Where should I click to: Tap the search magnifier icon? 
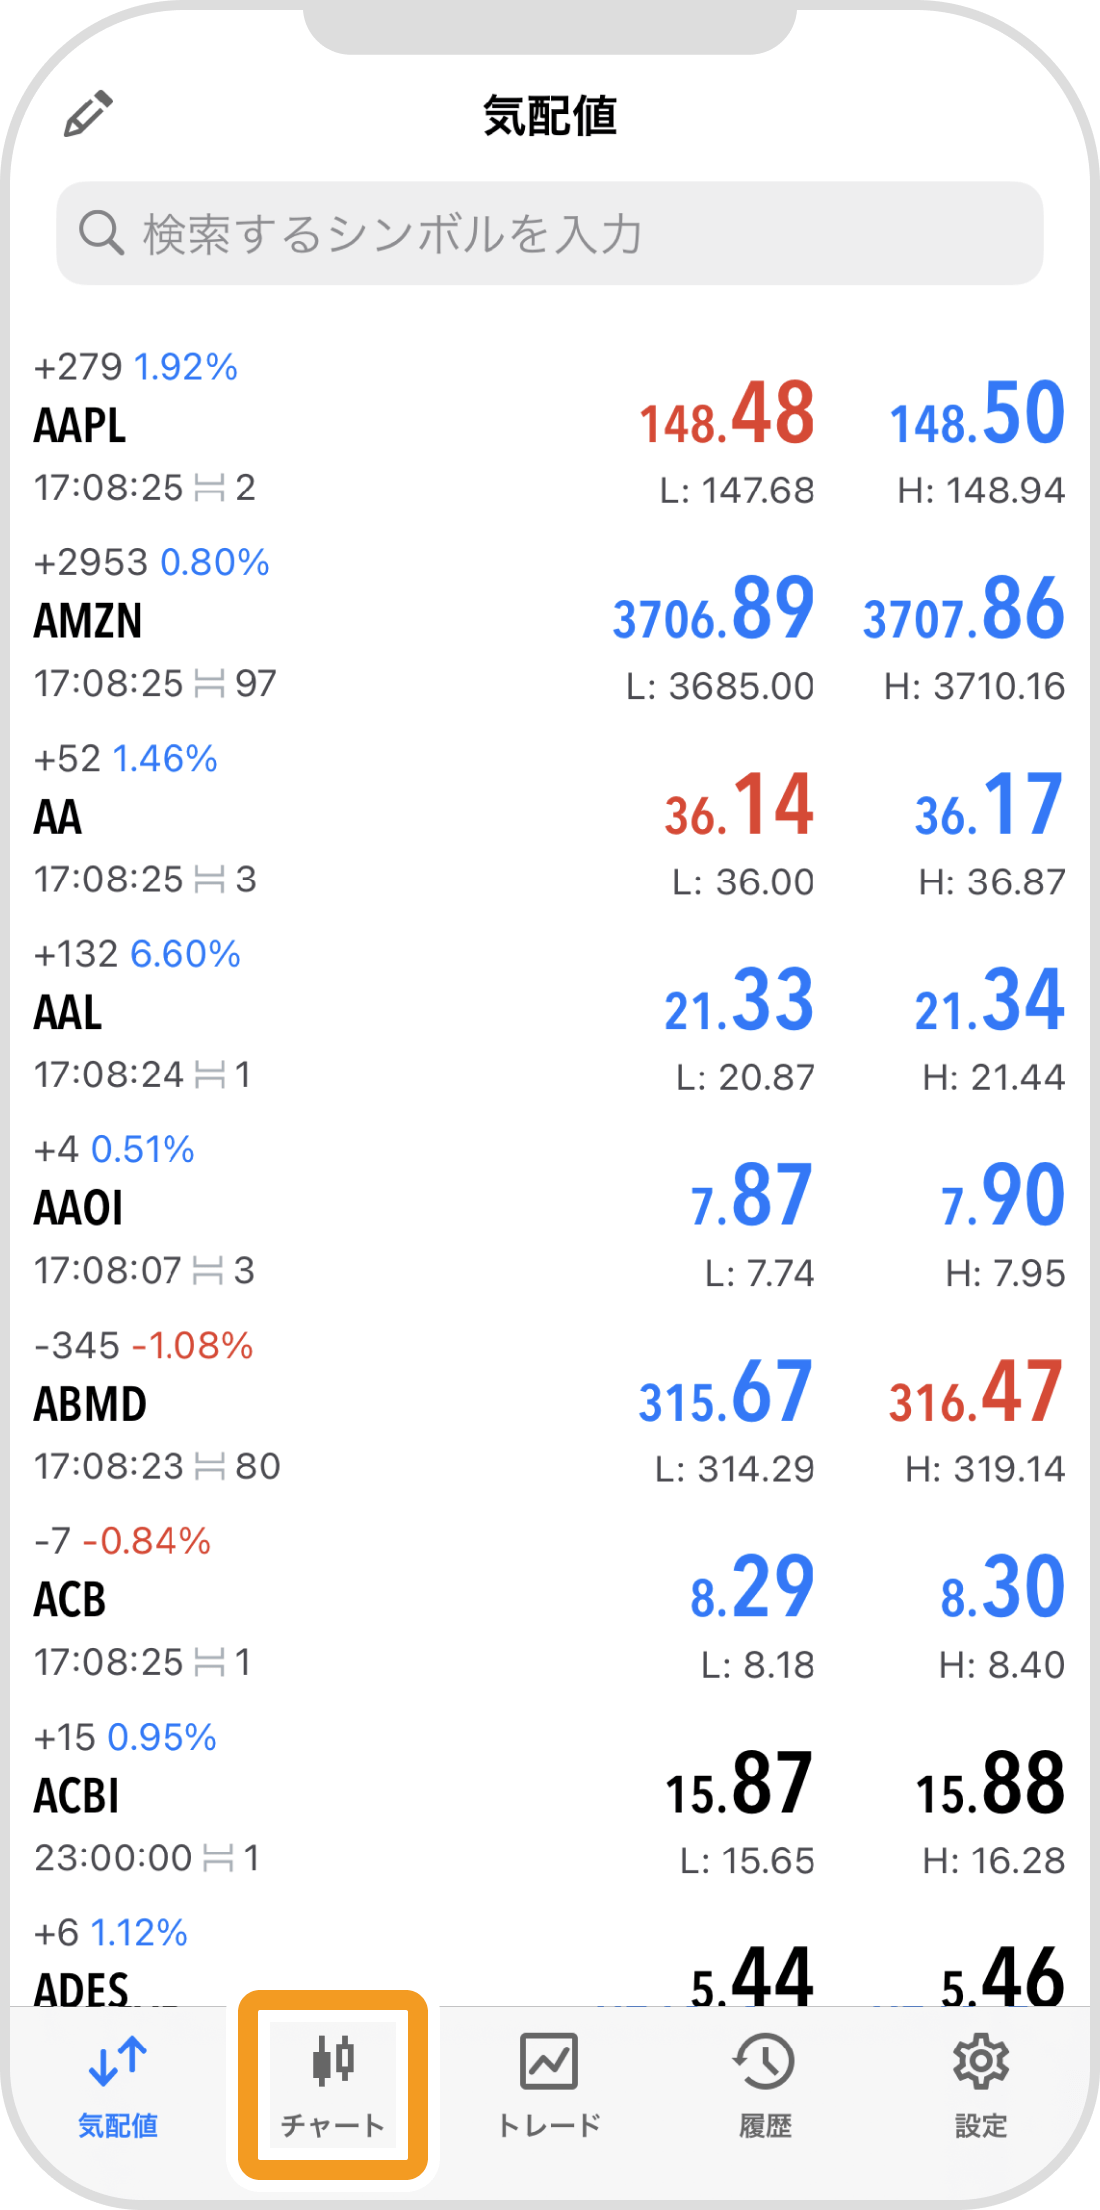[101, 233]
